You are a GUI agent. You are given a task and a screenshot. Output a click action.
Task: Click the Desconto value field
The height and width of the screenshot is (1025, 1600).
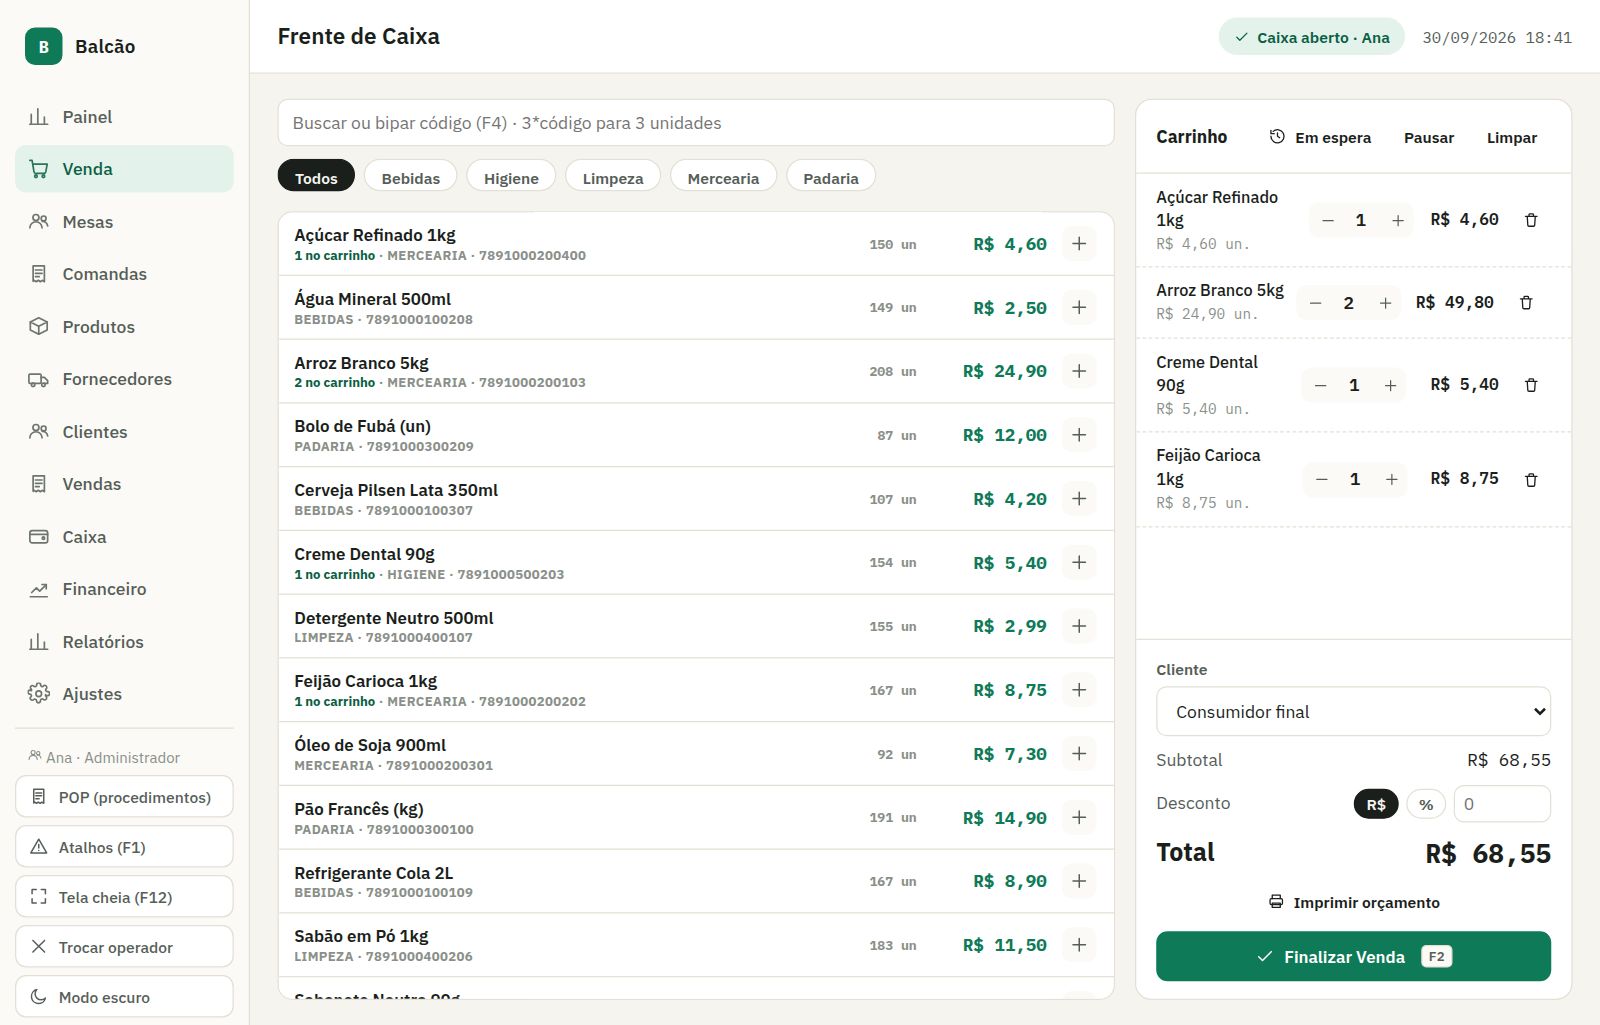[1502, 804]
